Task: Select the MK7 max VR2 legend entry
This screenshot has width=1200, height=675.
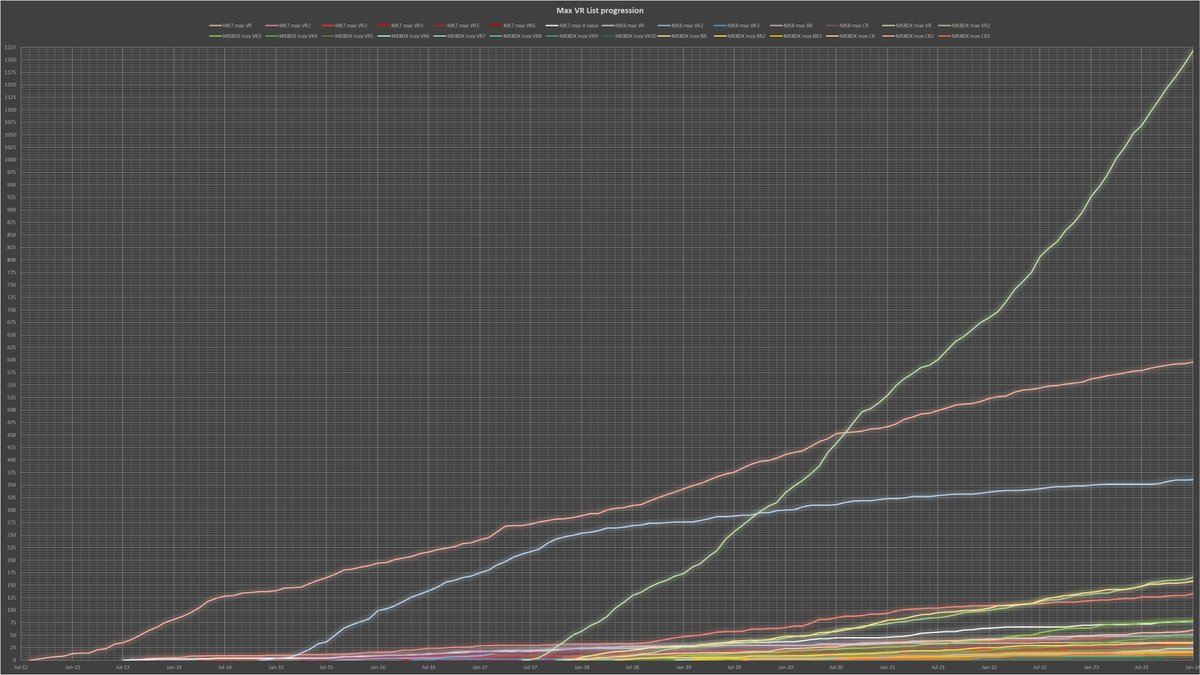Action: (288, 25)
